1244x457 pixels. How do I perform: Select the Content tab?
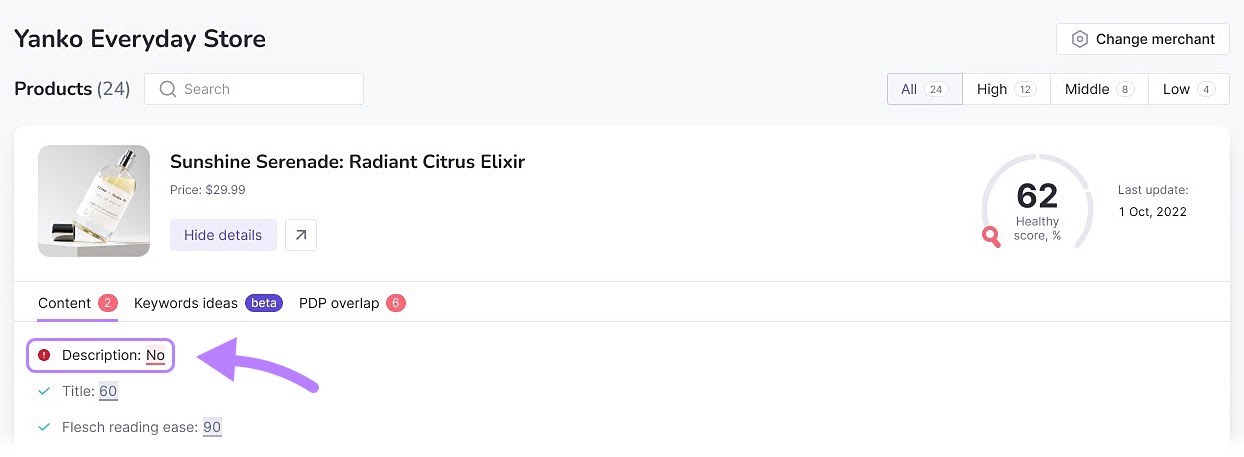pos(65,303)
